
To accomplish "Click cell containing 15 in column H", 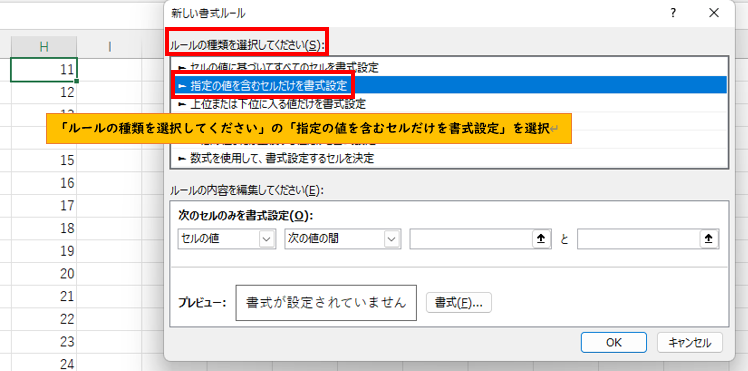I will (44, 160).
